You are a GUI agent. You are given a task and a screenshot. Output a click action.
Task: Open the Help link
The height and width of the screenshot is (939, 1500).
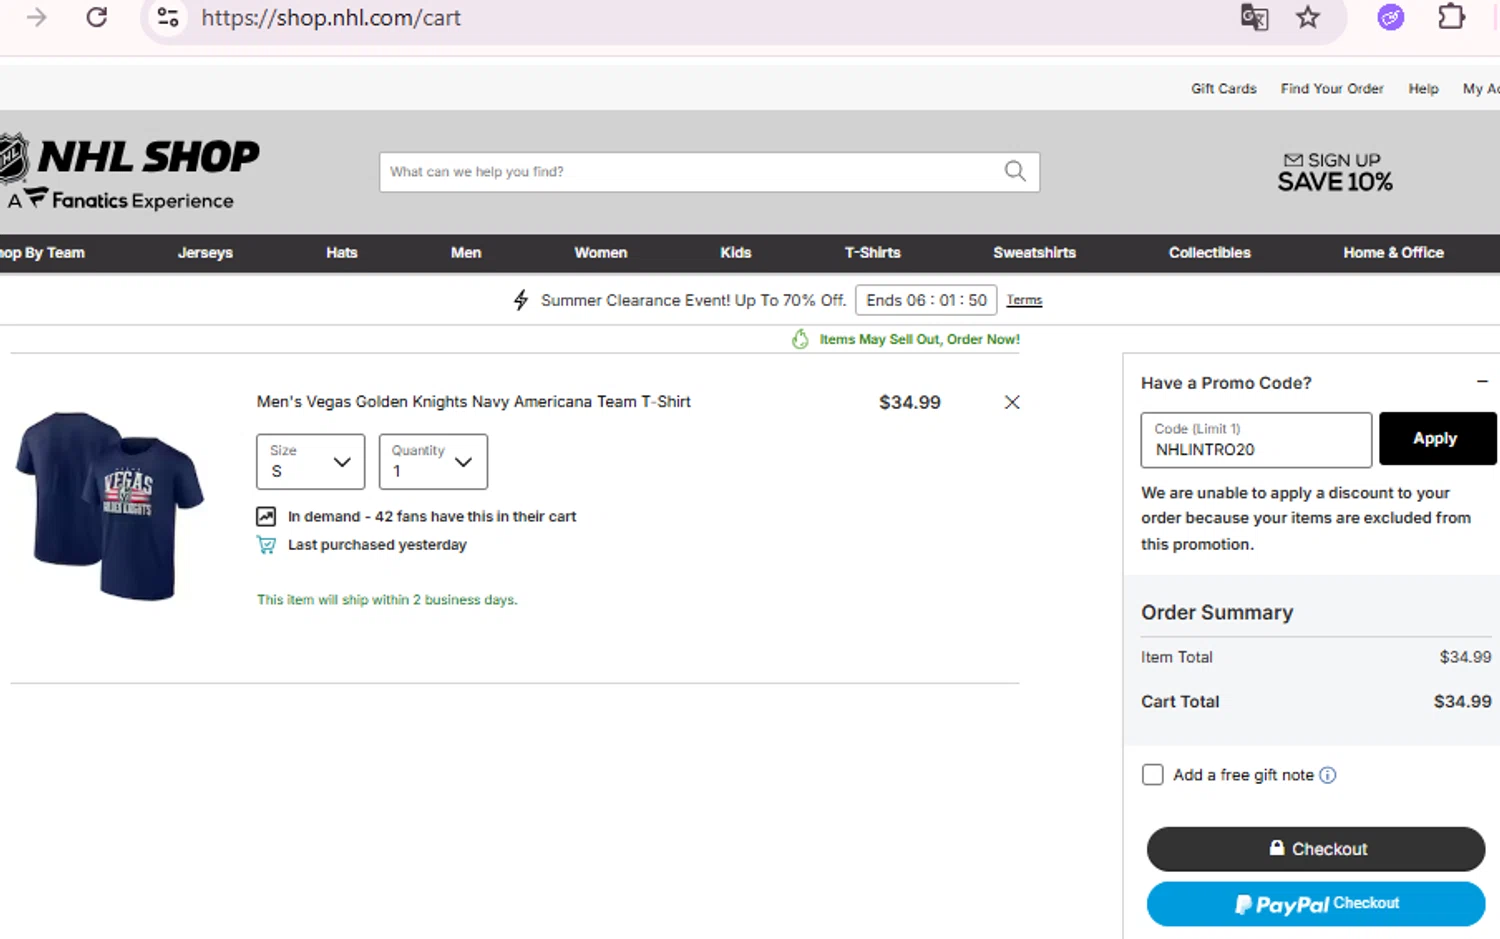pos(1423,89)
